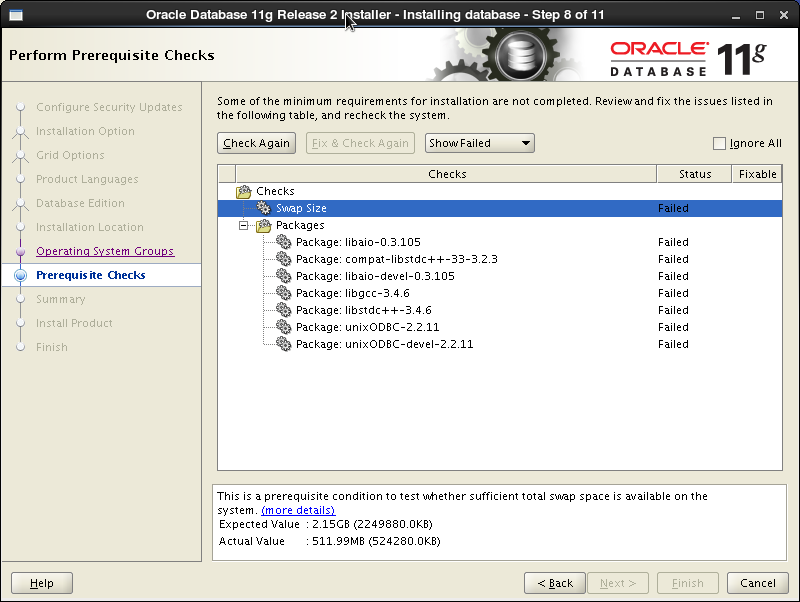Click the Checks column header
Screen dimensions: 800x602
coord(446,174)
